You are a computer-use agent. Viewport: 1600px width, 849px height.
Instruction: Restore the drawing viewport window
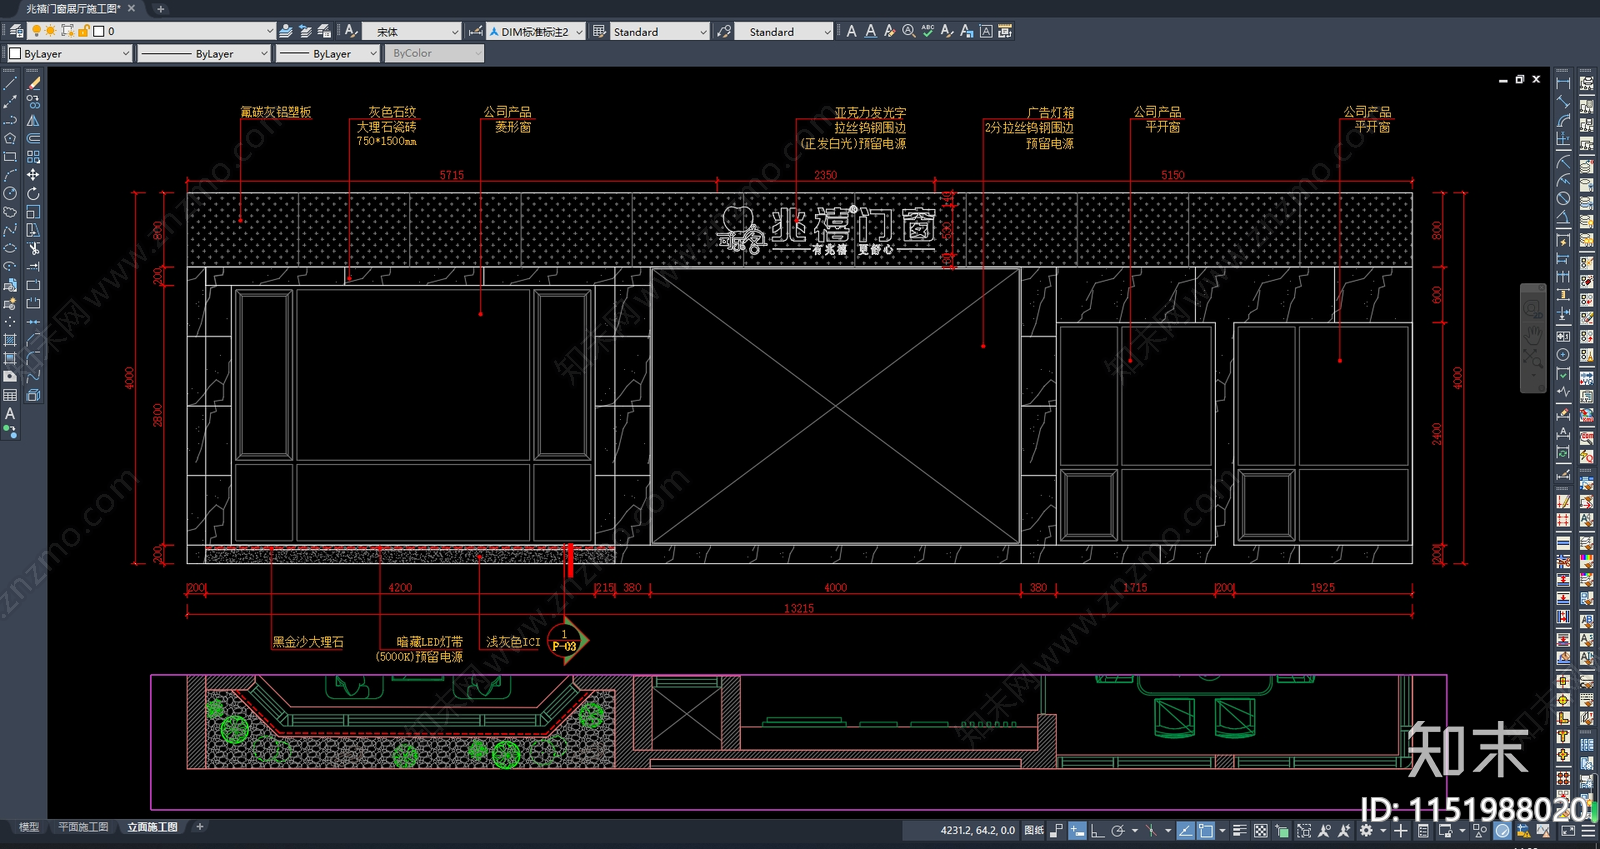pyautogui.click(x=1519, y=79)
